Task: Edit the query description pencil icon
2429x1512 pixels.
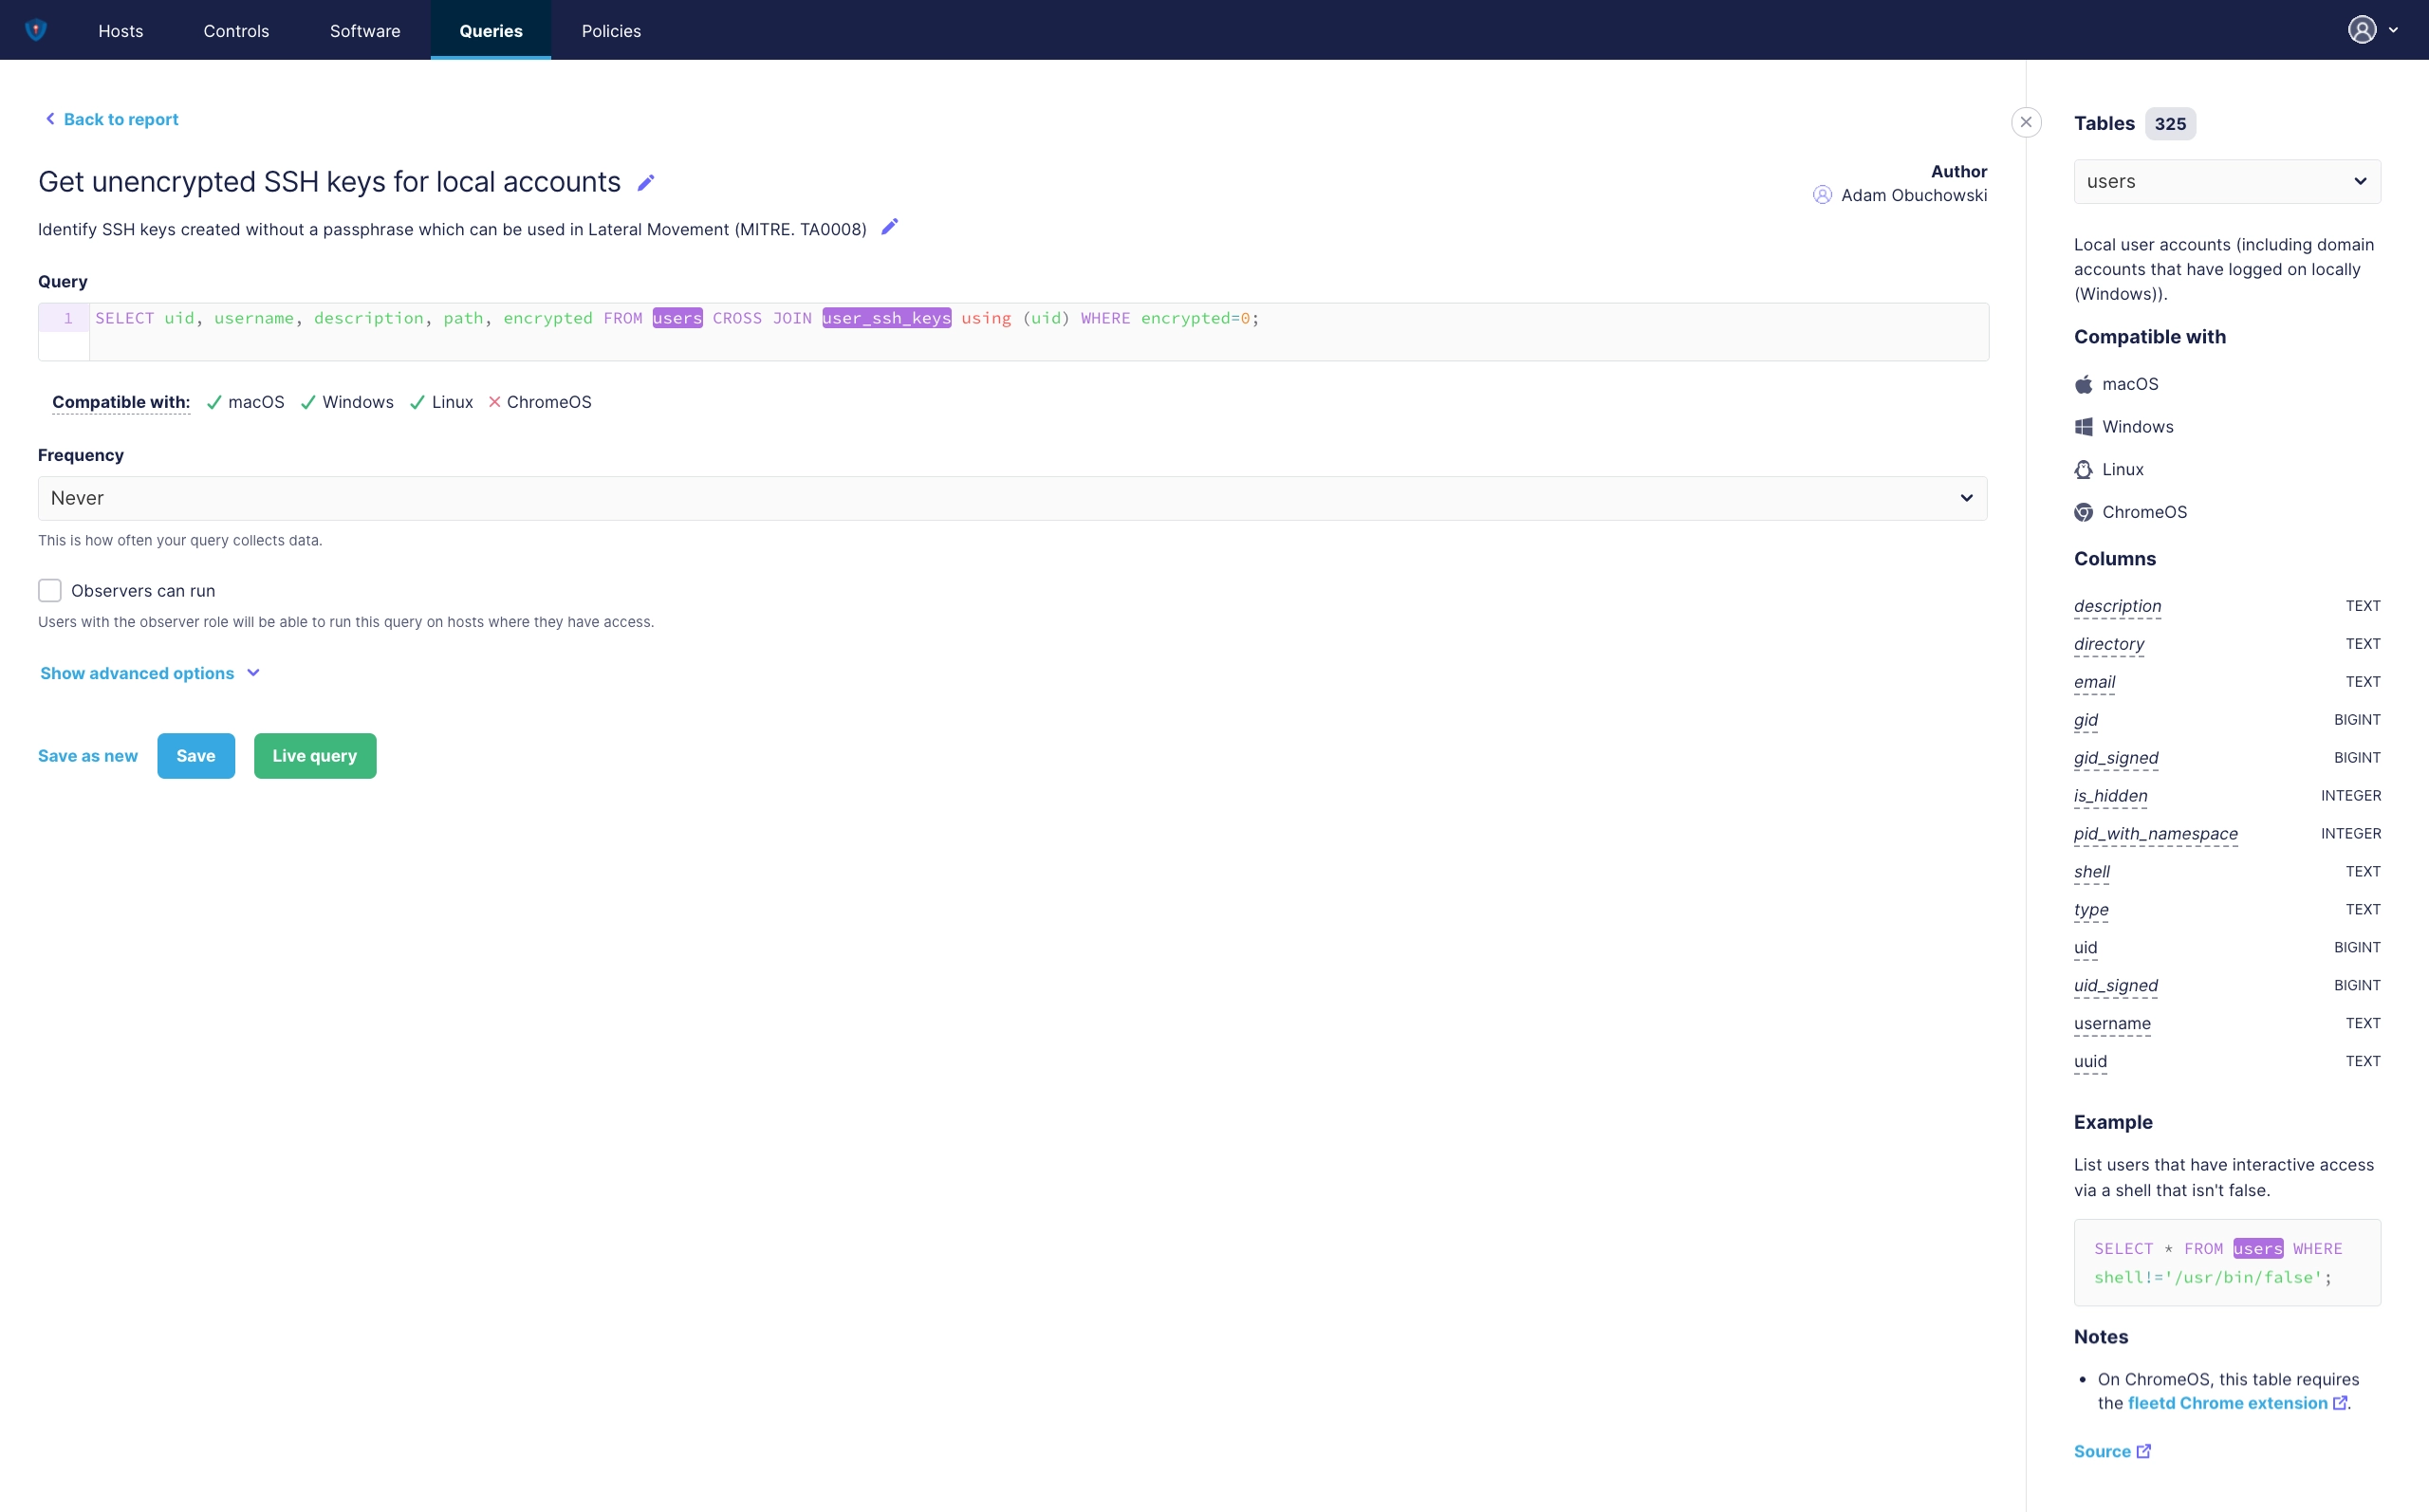Action: [x=889, y=227]
